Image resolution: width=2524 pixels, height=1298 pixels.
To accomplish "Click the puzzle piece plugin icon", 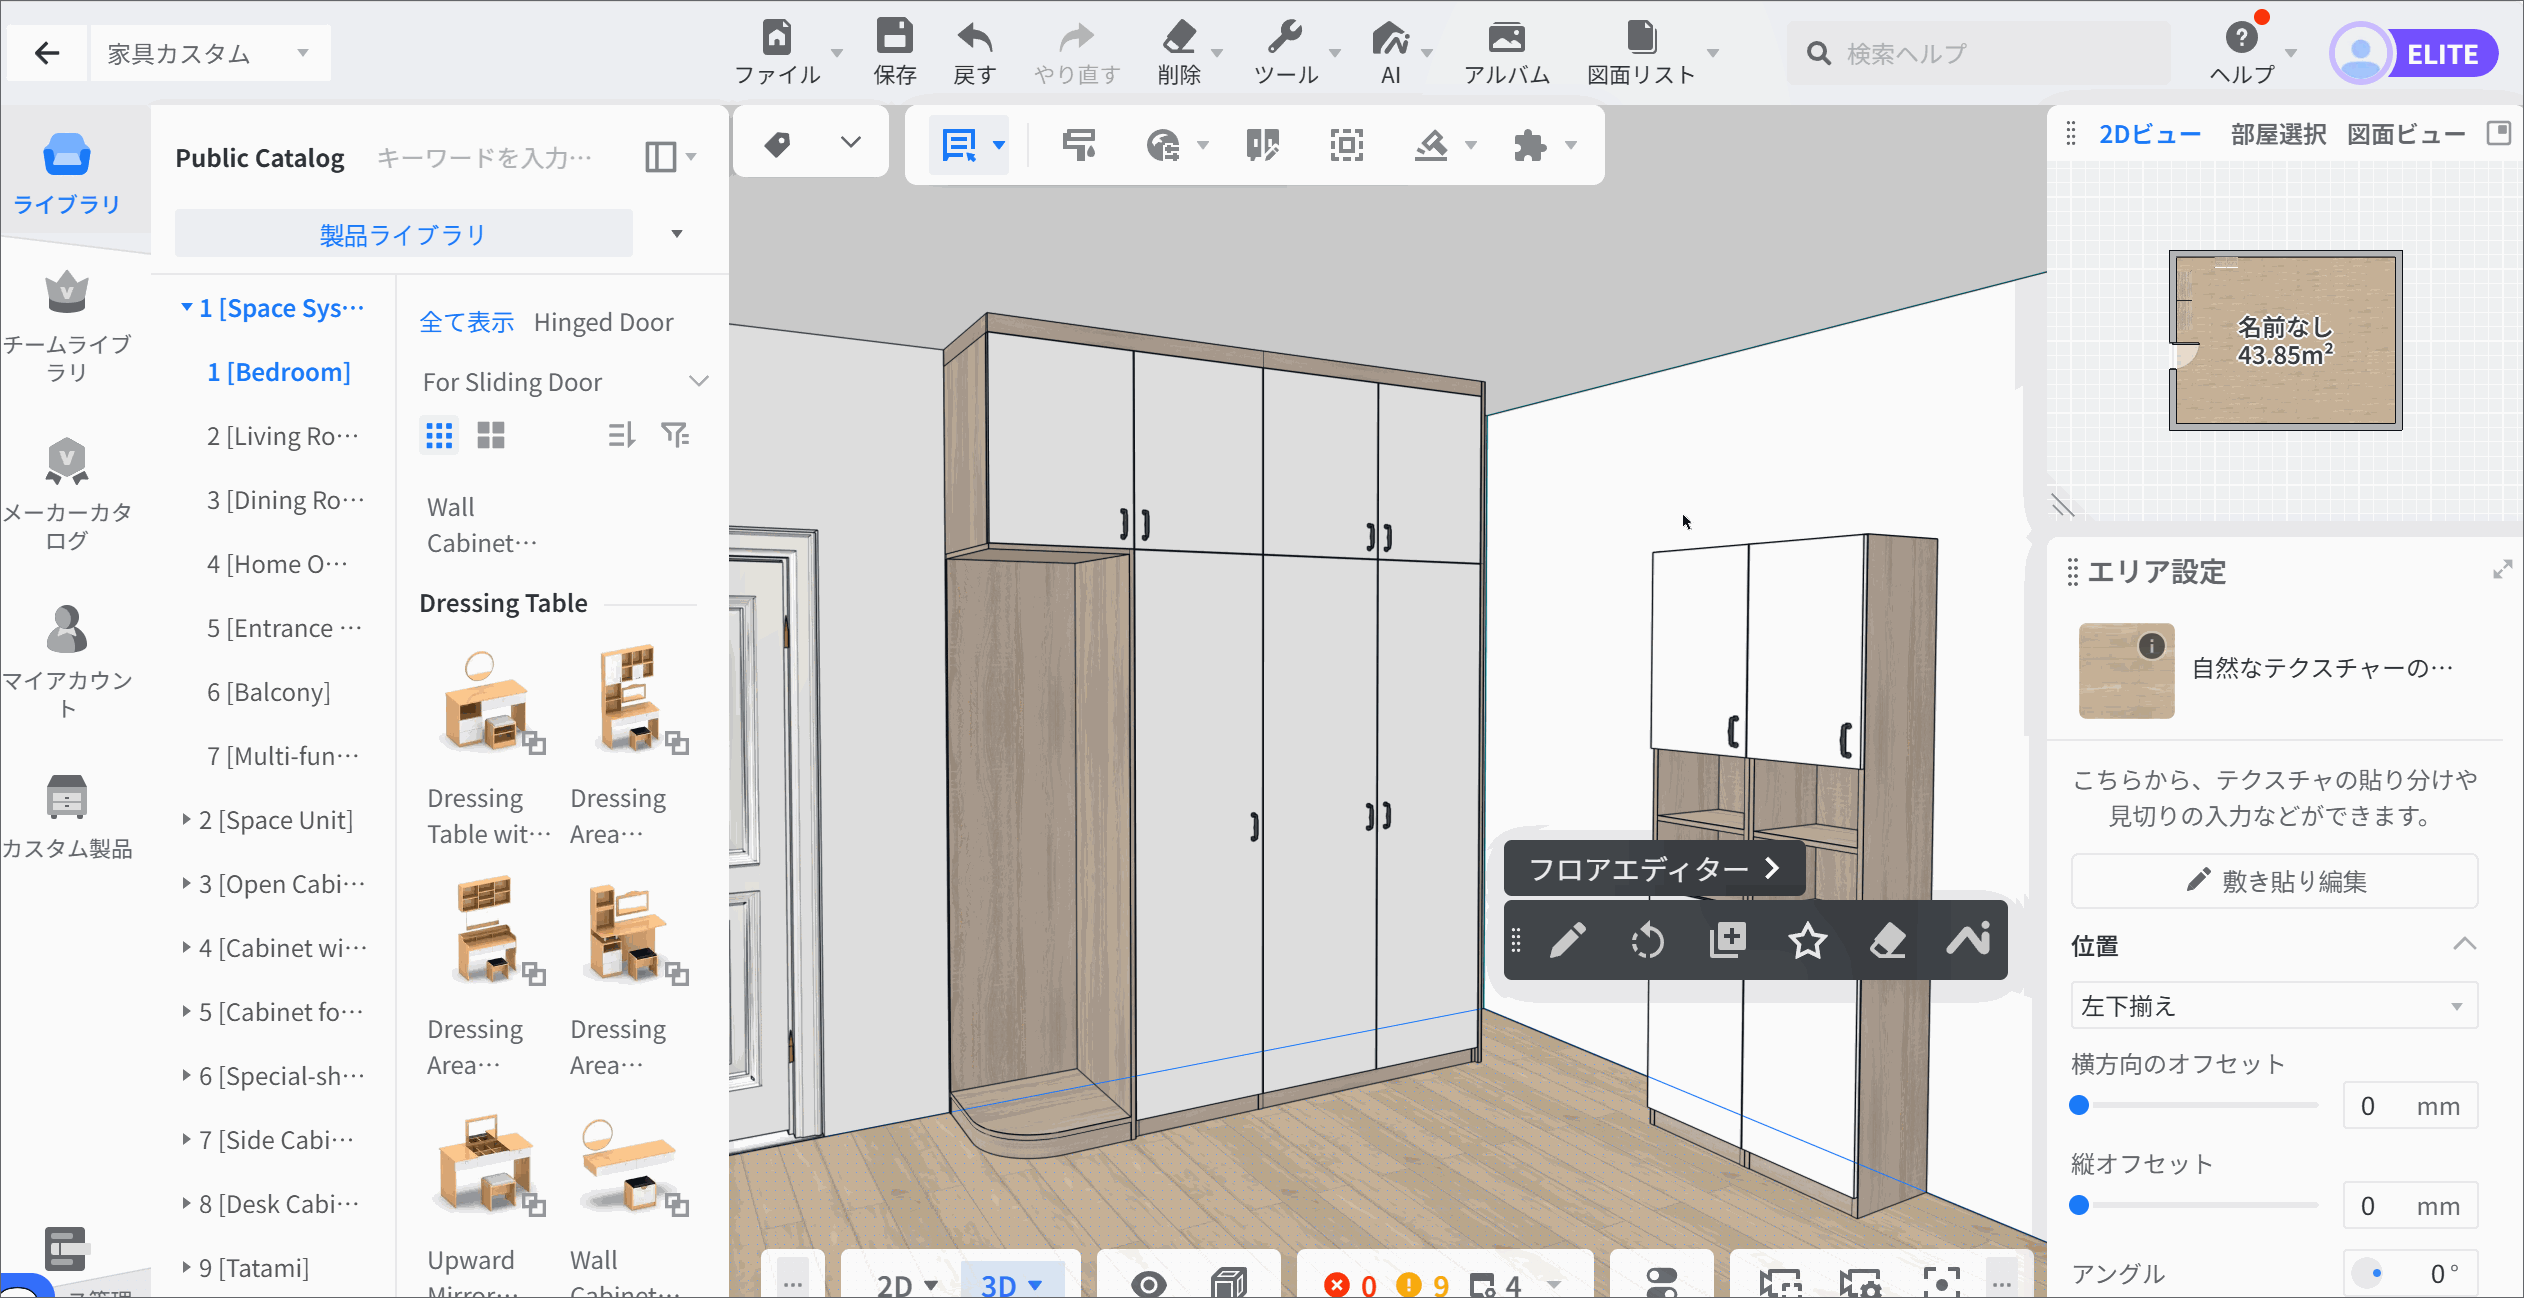I will click(1530, 146).
